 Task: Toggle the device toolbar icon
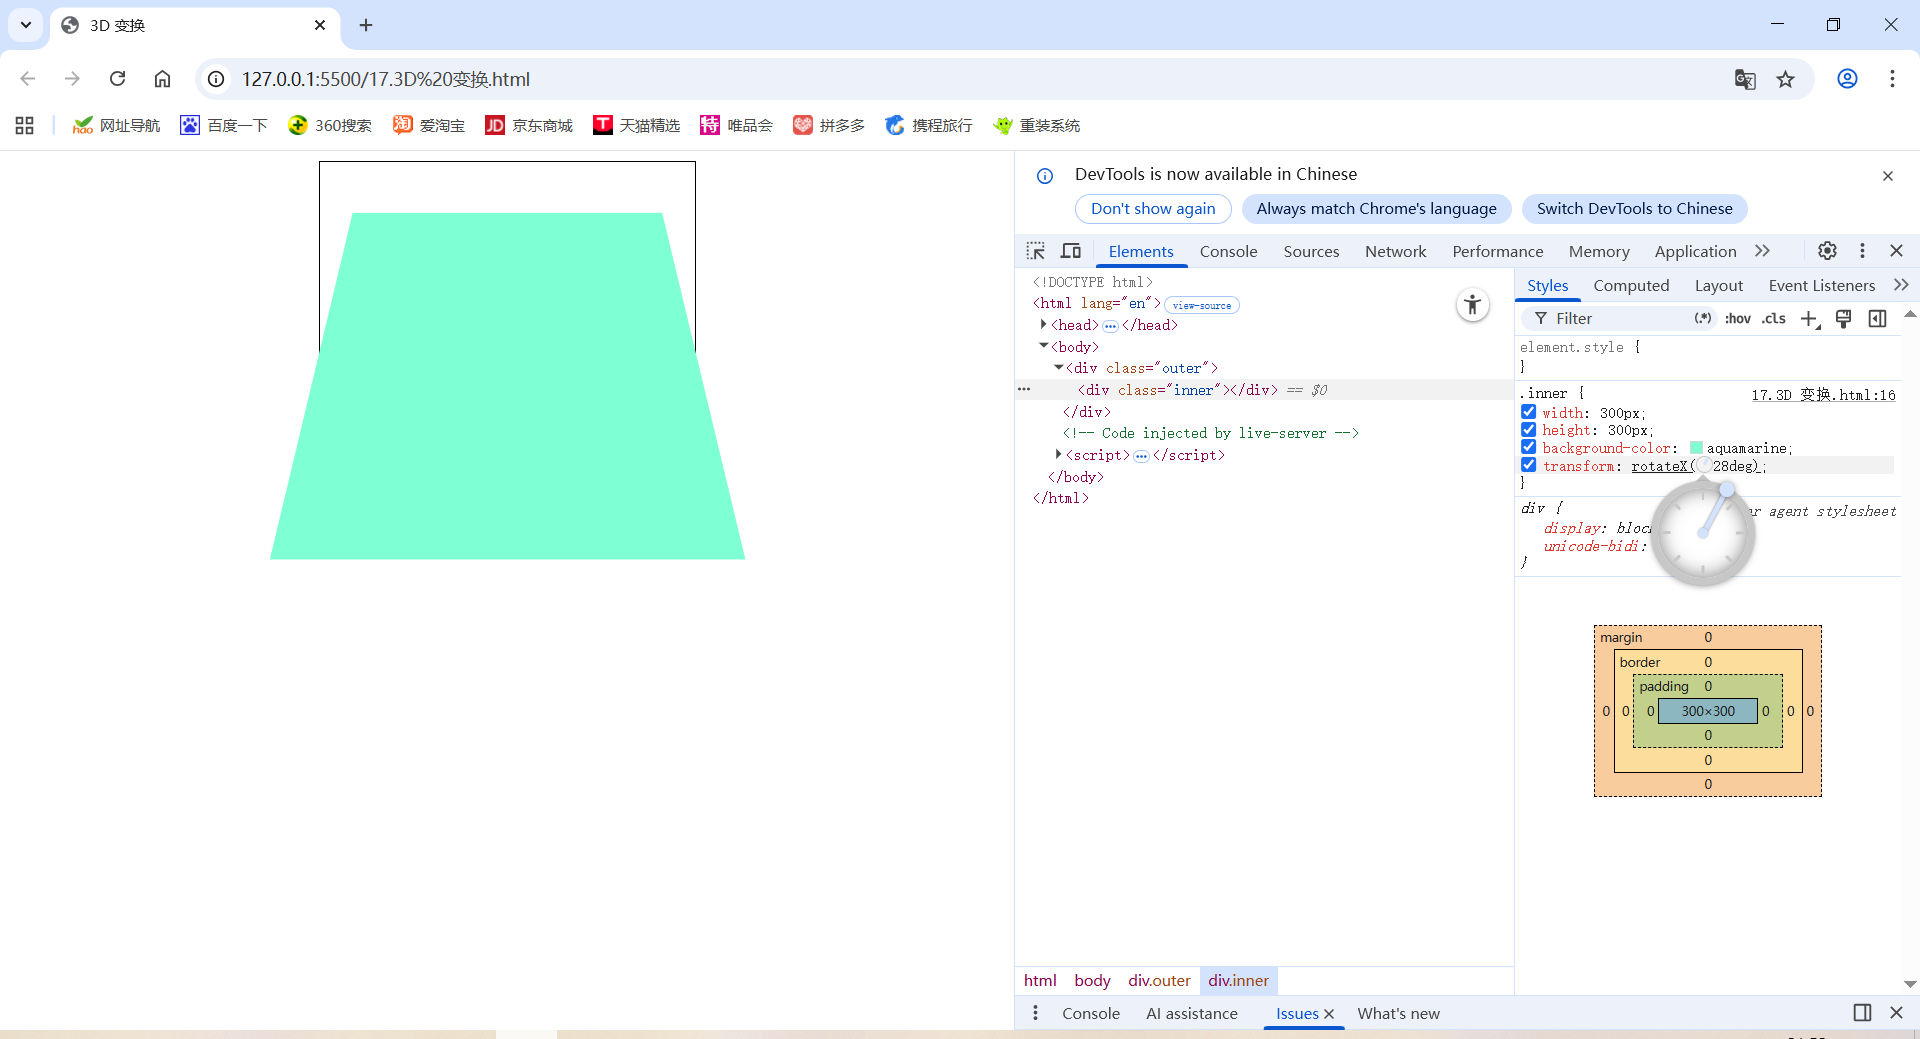(x=1071, y=251)
